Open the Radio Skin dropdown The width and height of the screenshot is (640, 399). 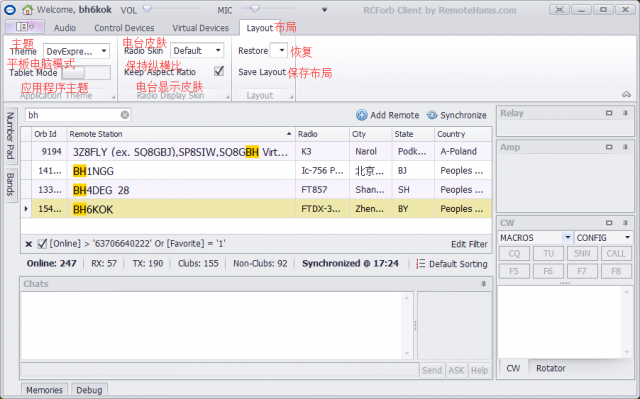point(218,51)
